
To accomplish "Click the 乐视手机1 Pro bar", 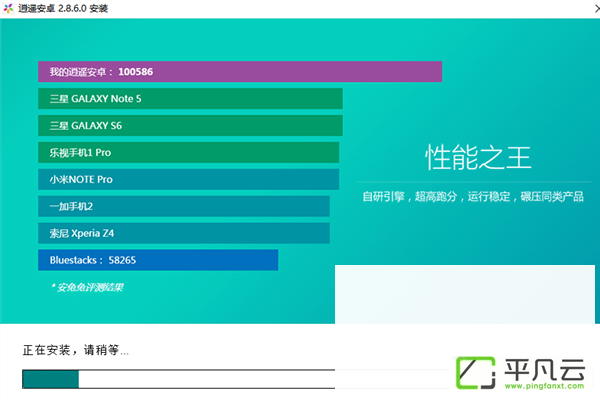I will point(188,152).
